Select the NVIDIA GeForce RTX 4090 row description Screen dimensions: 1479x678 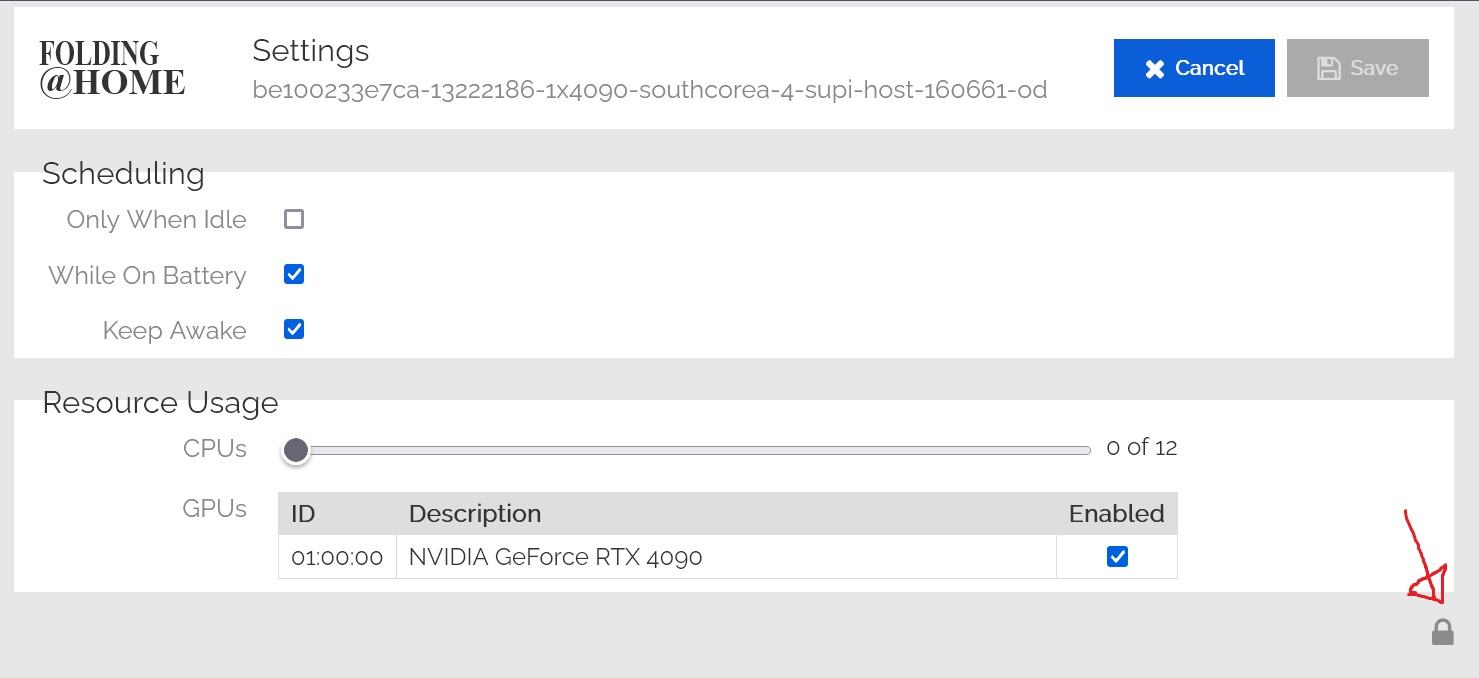pos(555,557)
